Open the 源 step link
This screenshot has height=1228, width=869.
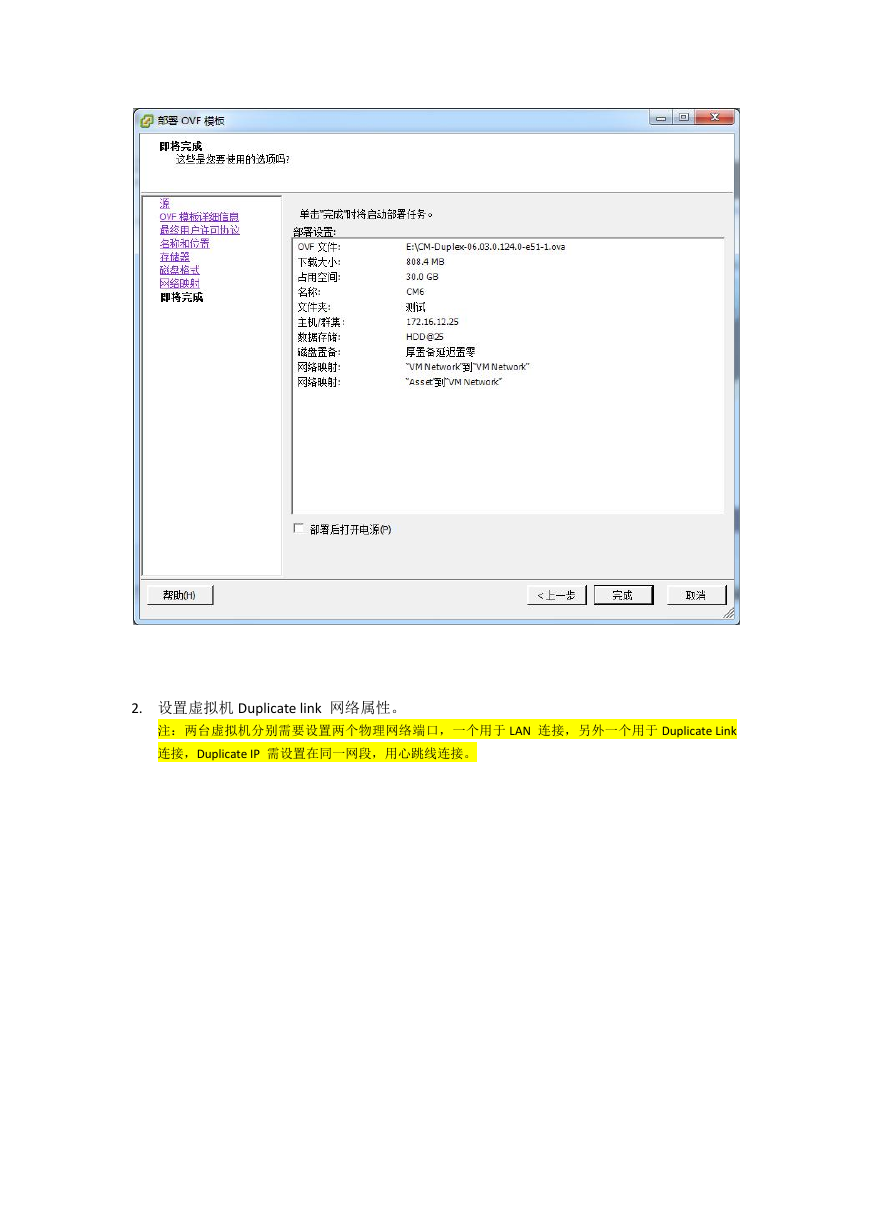click(164, 203)
